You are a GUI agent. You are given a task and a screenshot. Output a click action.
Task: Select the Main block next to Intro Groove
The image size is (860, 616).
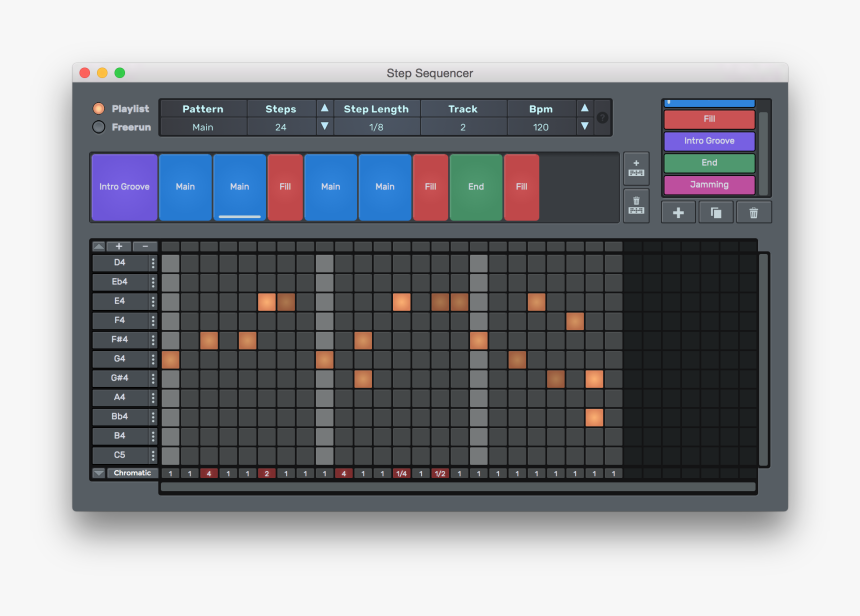(185, 188)
